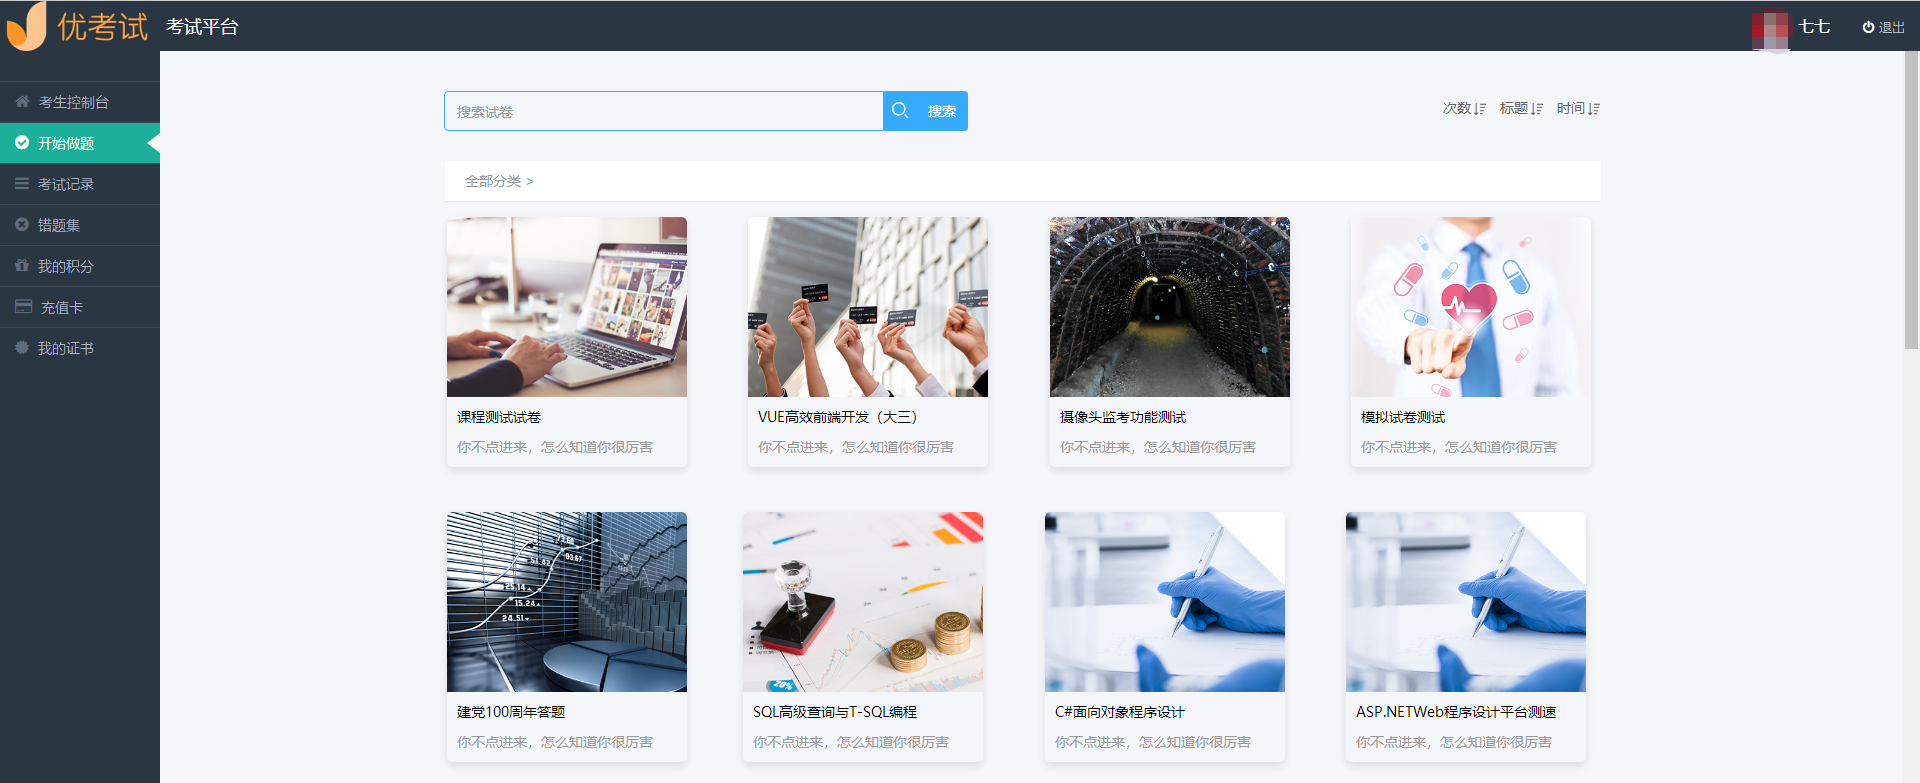The image size is (1920, 783).
Task: Open VUE高效前端开发 hands-with-cards thumbnail
Action: tap(868, 307)
